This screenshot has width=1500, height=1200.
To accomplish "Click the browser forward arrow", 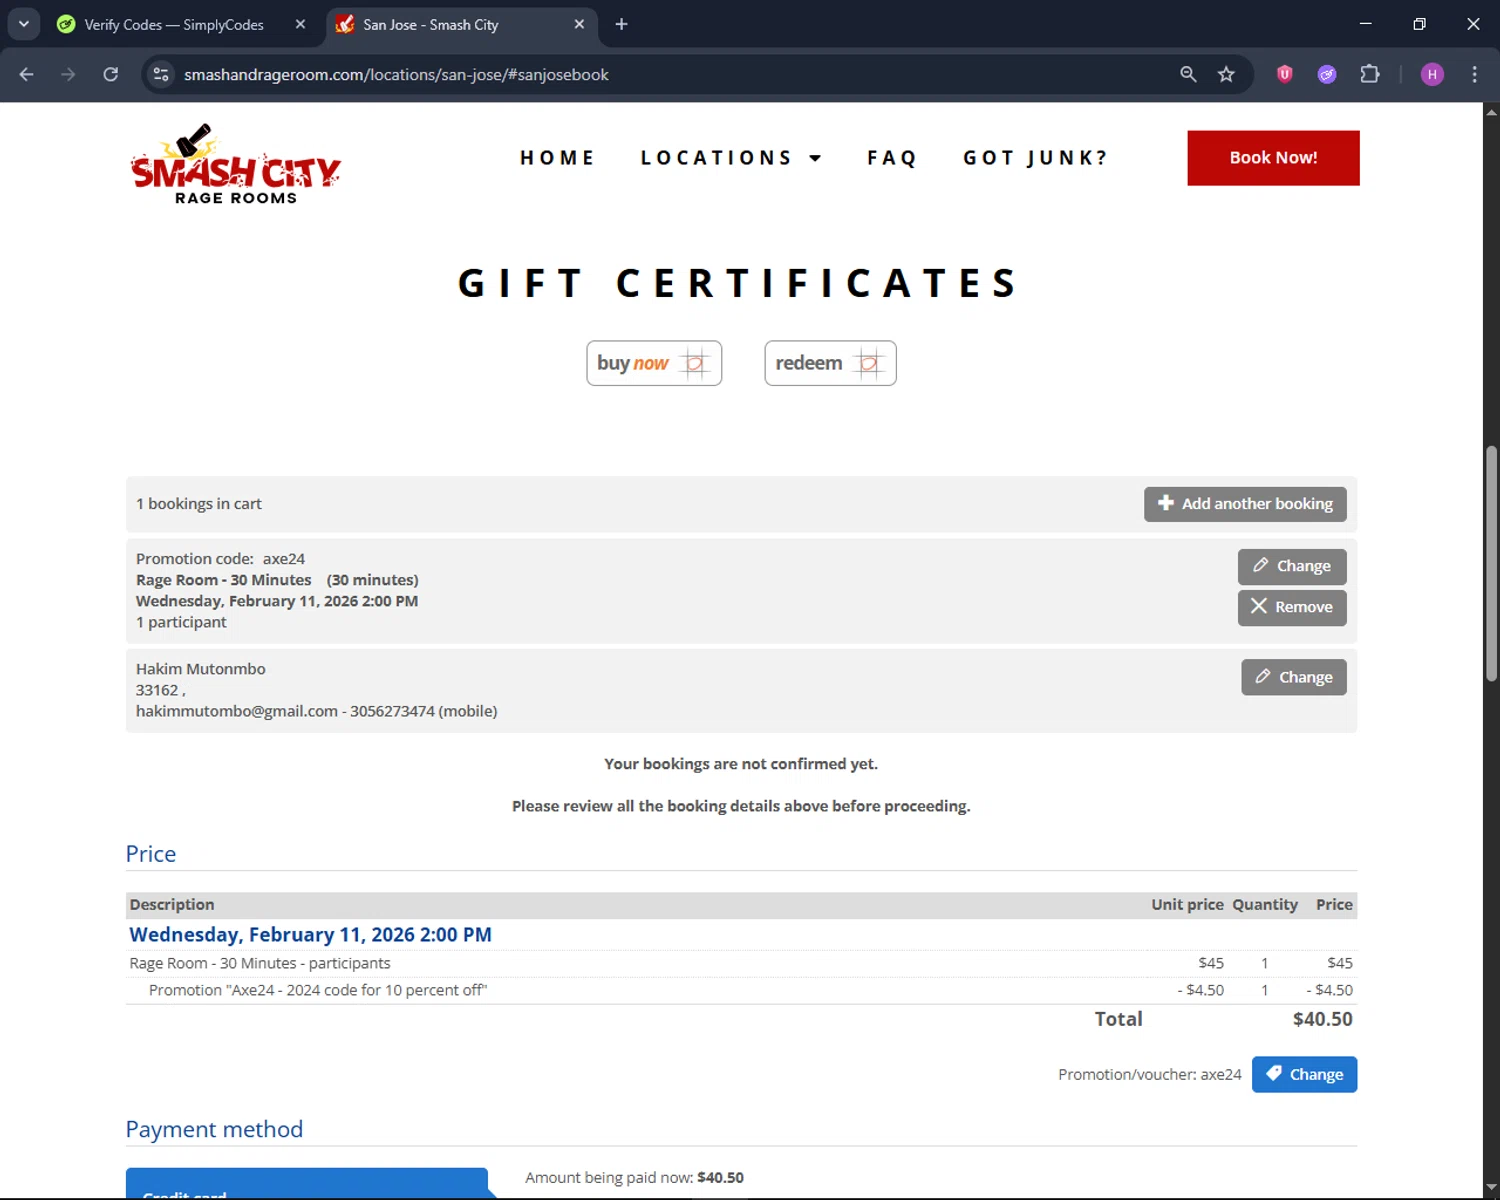I will pyautogui.click(x=68, y=74).
